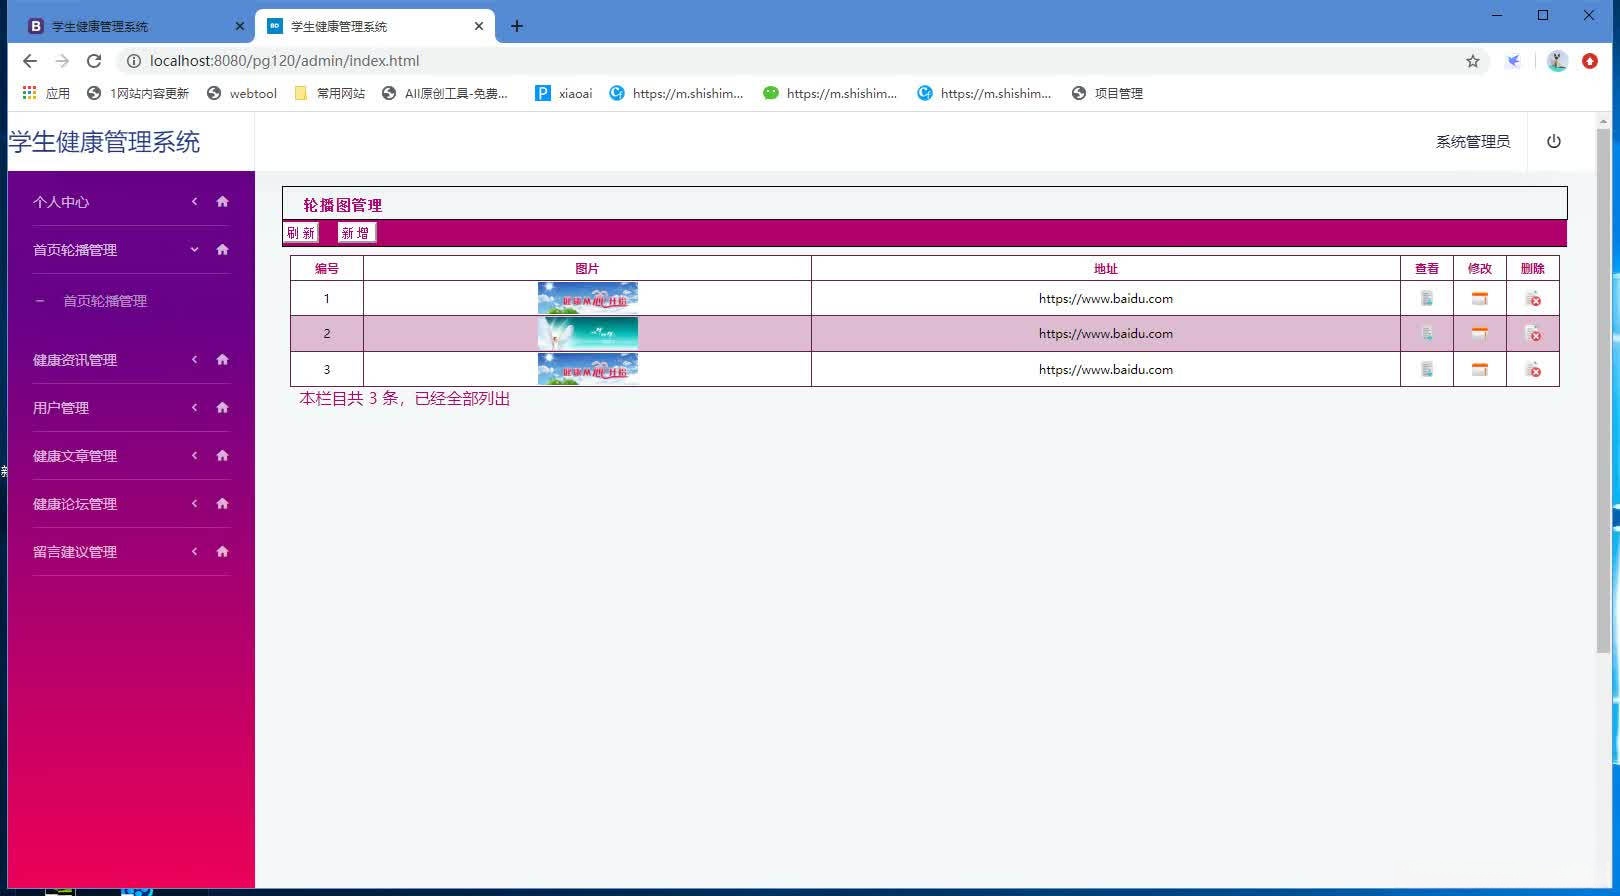Click the power logout icon
Viewport: 1620px width, 896px height.
1554,141
